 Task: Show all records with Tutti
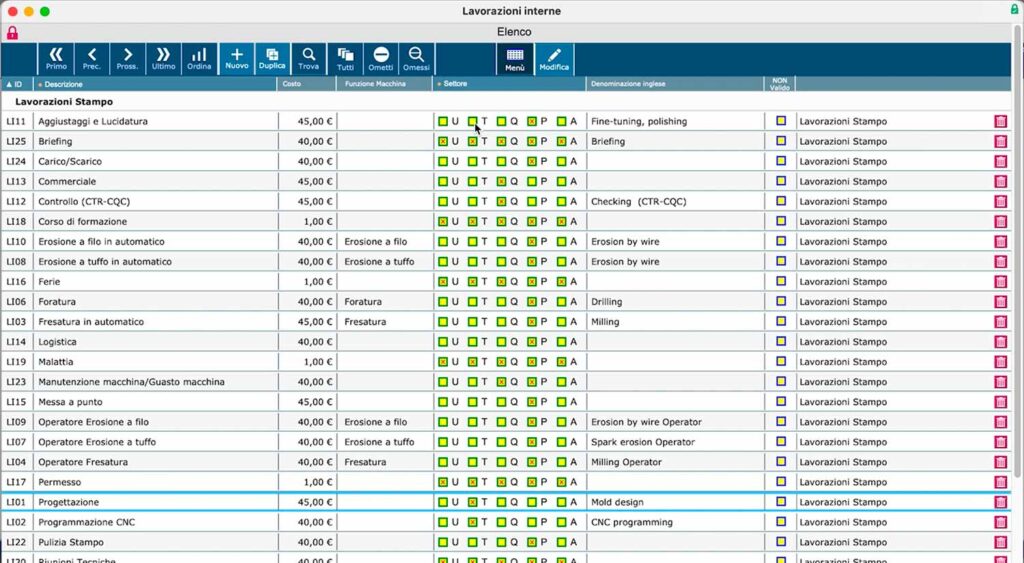coord(345,59)
